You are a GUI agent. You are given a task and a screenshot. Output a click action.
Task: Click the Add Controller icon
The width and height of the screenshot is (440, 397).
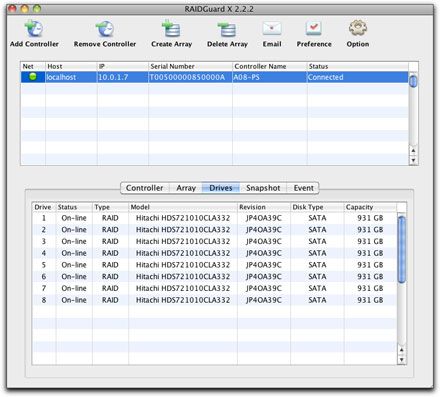click(34, 29)
